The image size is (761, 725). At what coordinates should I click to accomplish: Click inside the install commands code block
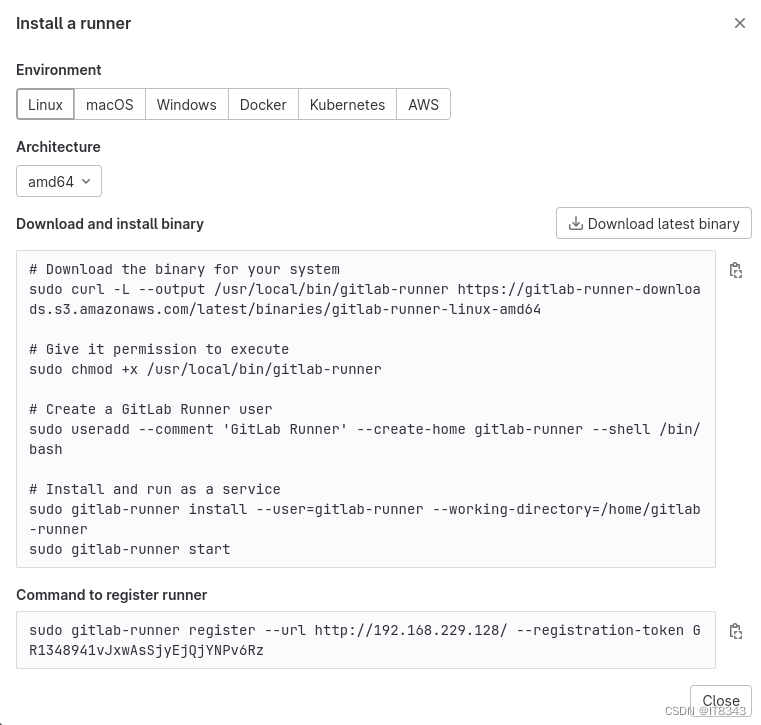pos(366,409)
